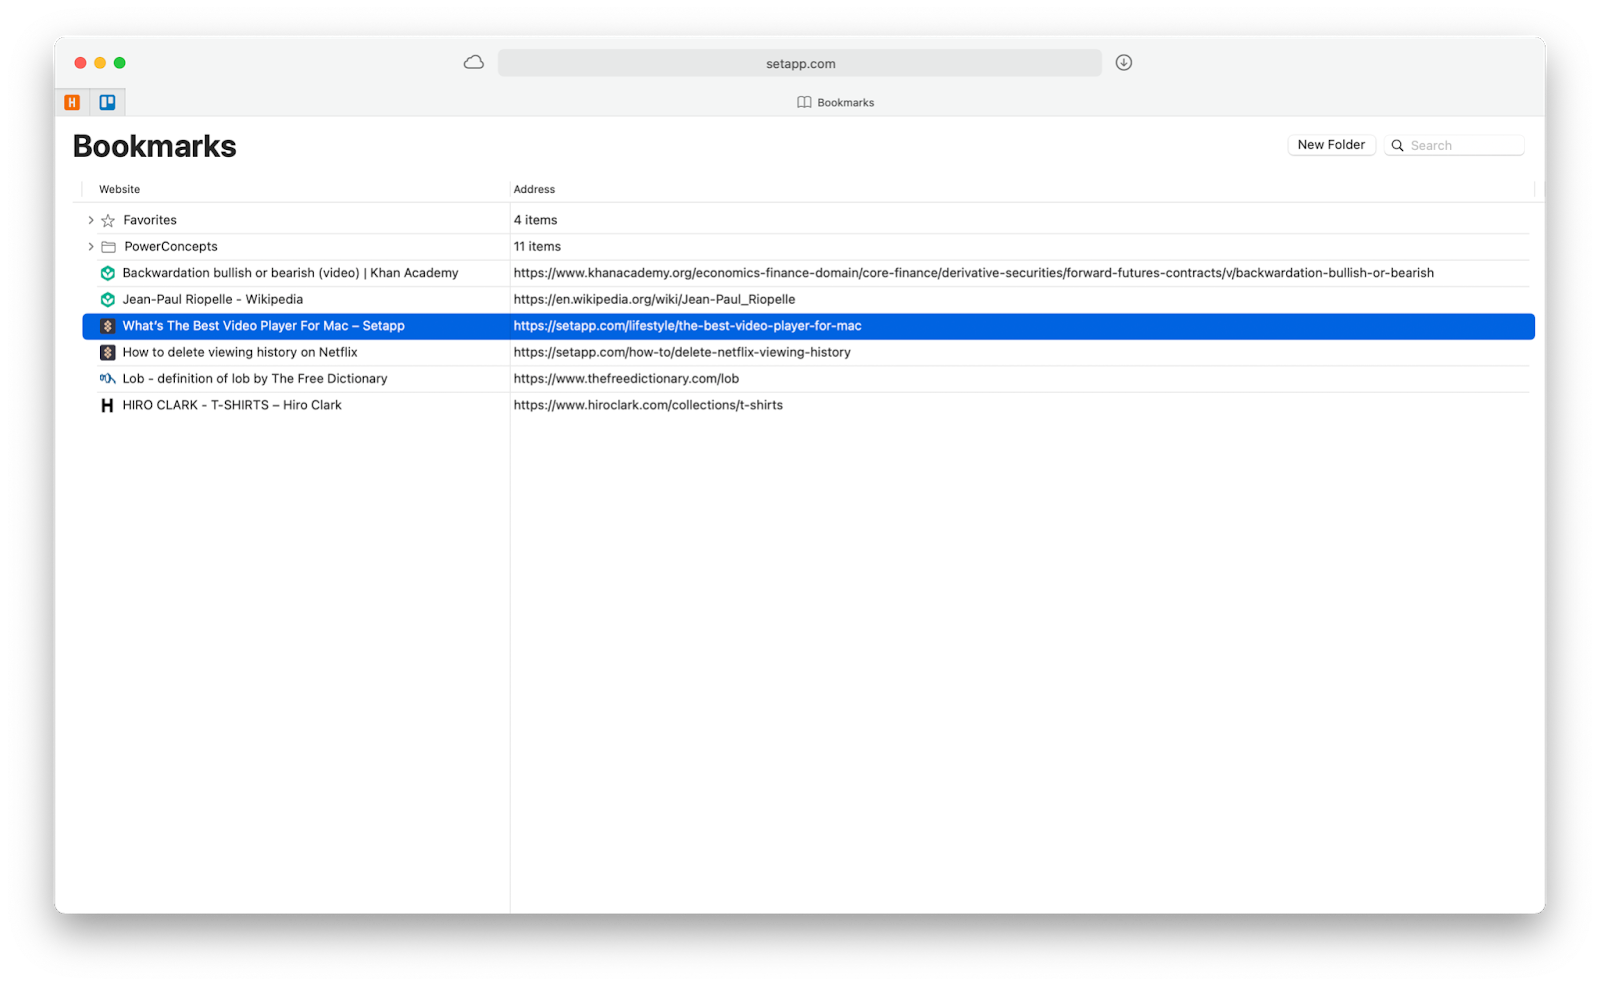Click the Khan Academy bookmark favicon
This screenshot has width=1600, height=986.
pos(107,273)
